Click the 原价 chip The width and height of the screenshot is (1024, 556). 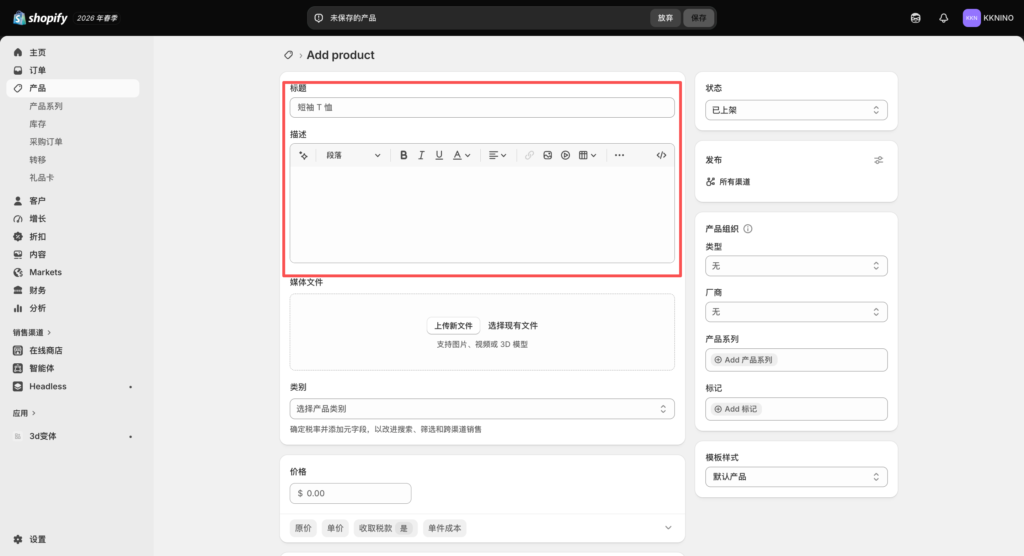[303, 529]
